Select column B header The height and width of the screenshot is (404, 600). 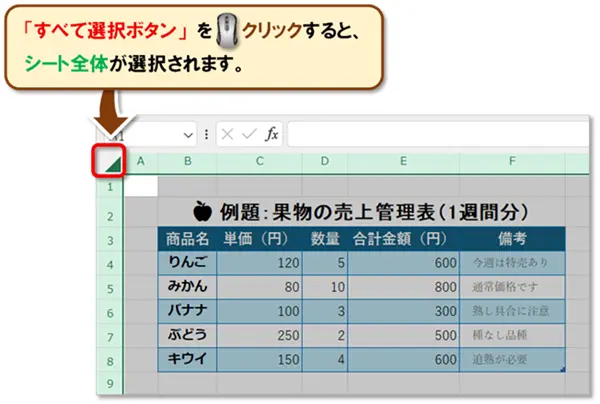[x=188, y=161]
